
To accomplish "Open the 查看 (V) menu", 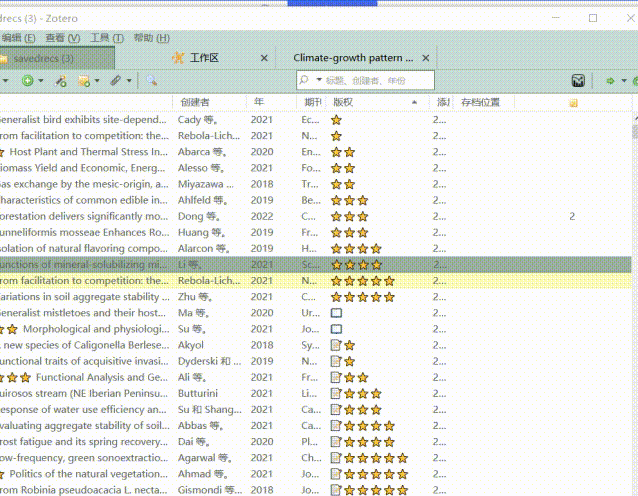I will (63, 38).
